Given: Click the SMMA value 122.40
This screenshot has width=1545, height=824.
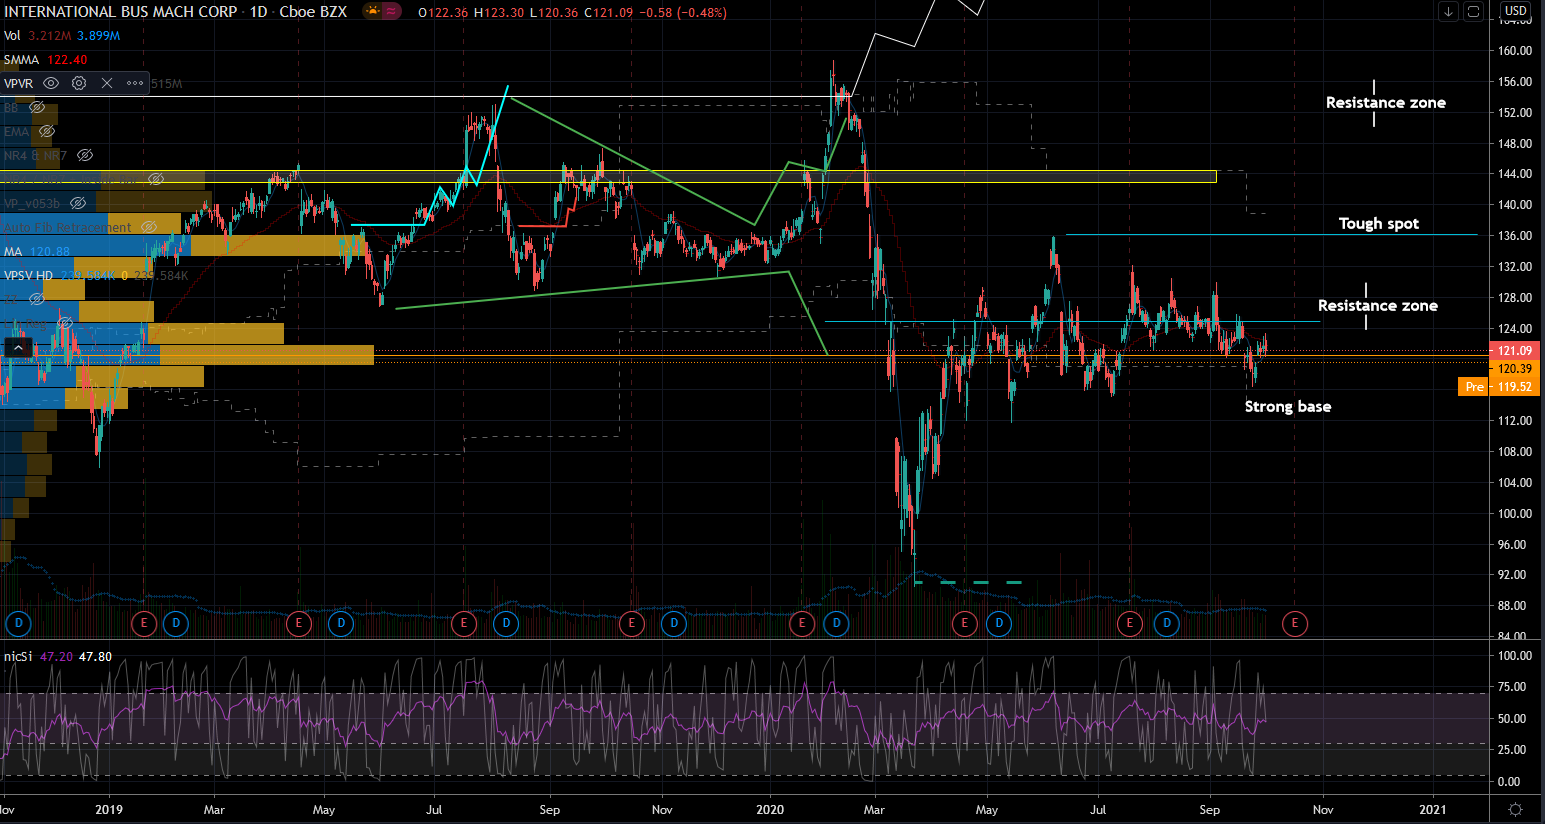Looking at the screenshot, I should click(67, 60).
